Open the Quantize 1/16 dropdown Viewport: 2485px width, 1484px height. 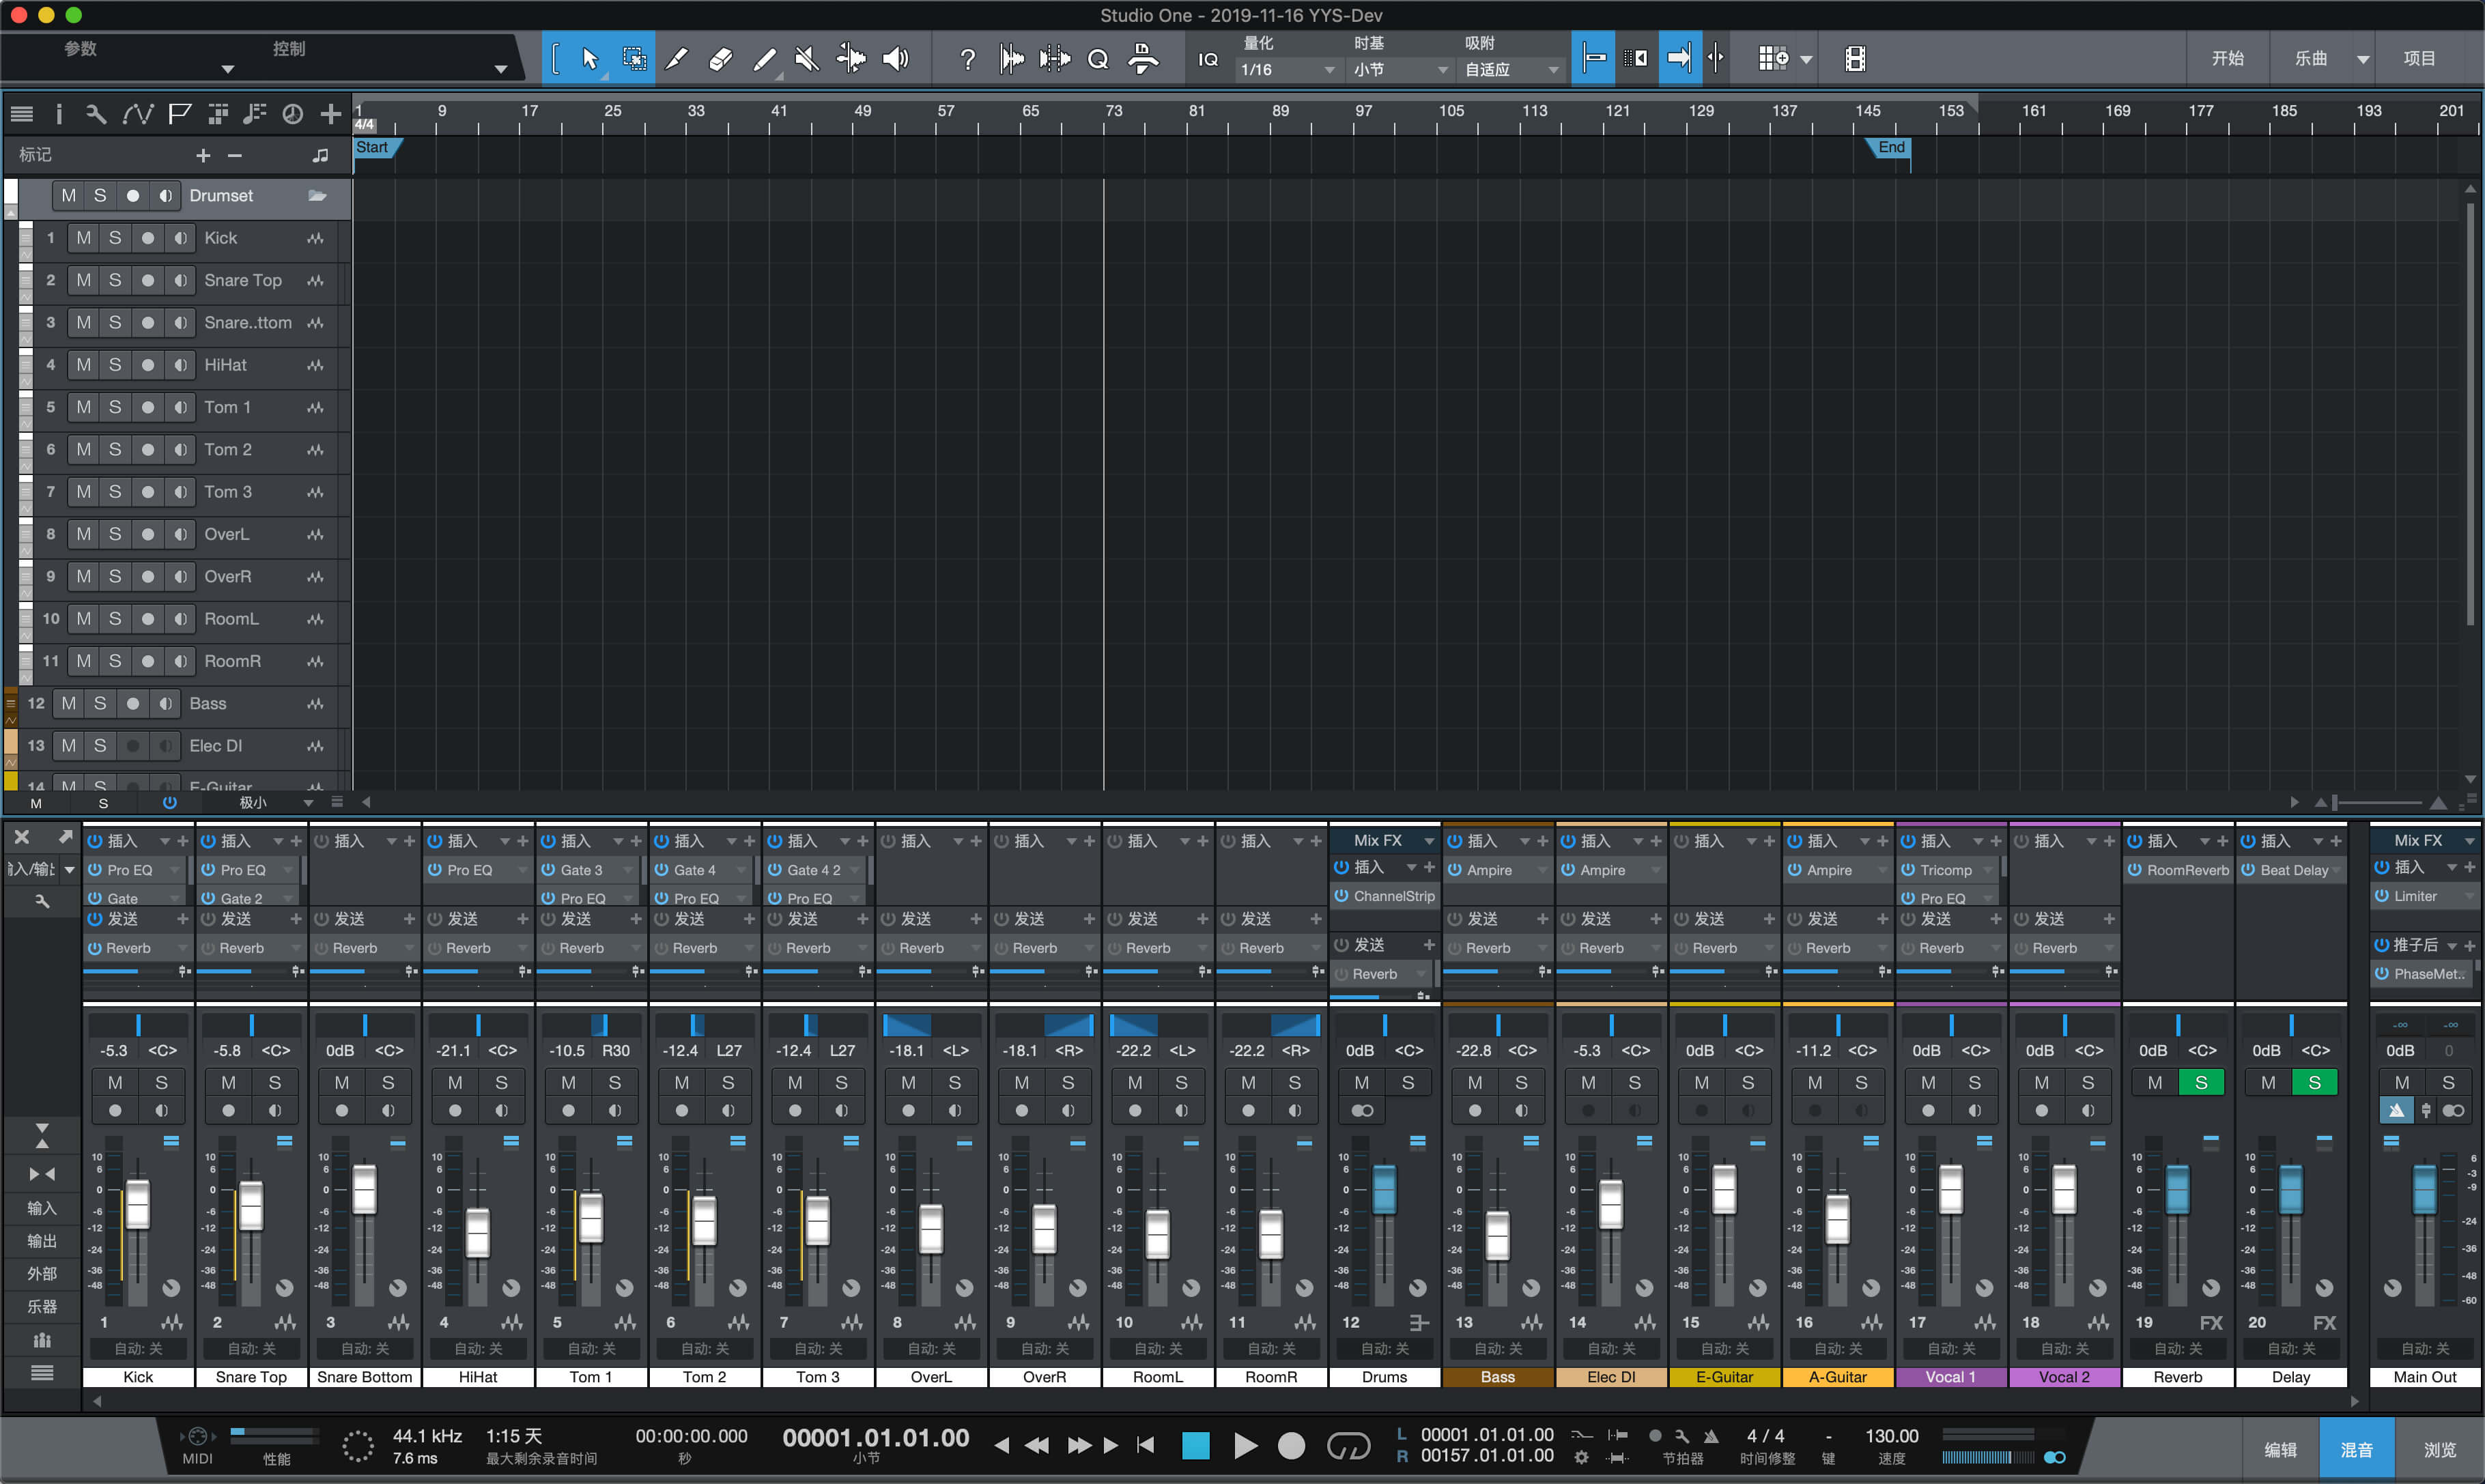(1288, 69)
